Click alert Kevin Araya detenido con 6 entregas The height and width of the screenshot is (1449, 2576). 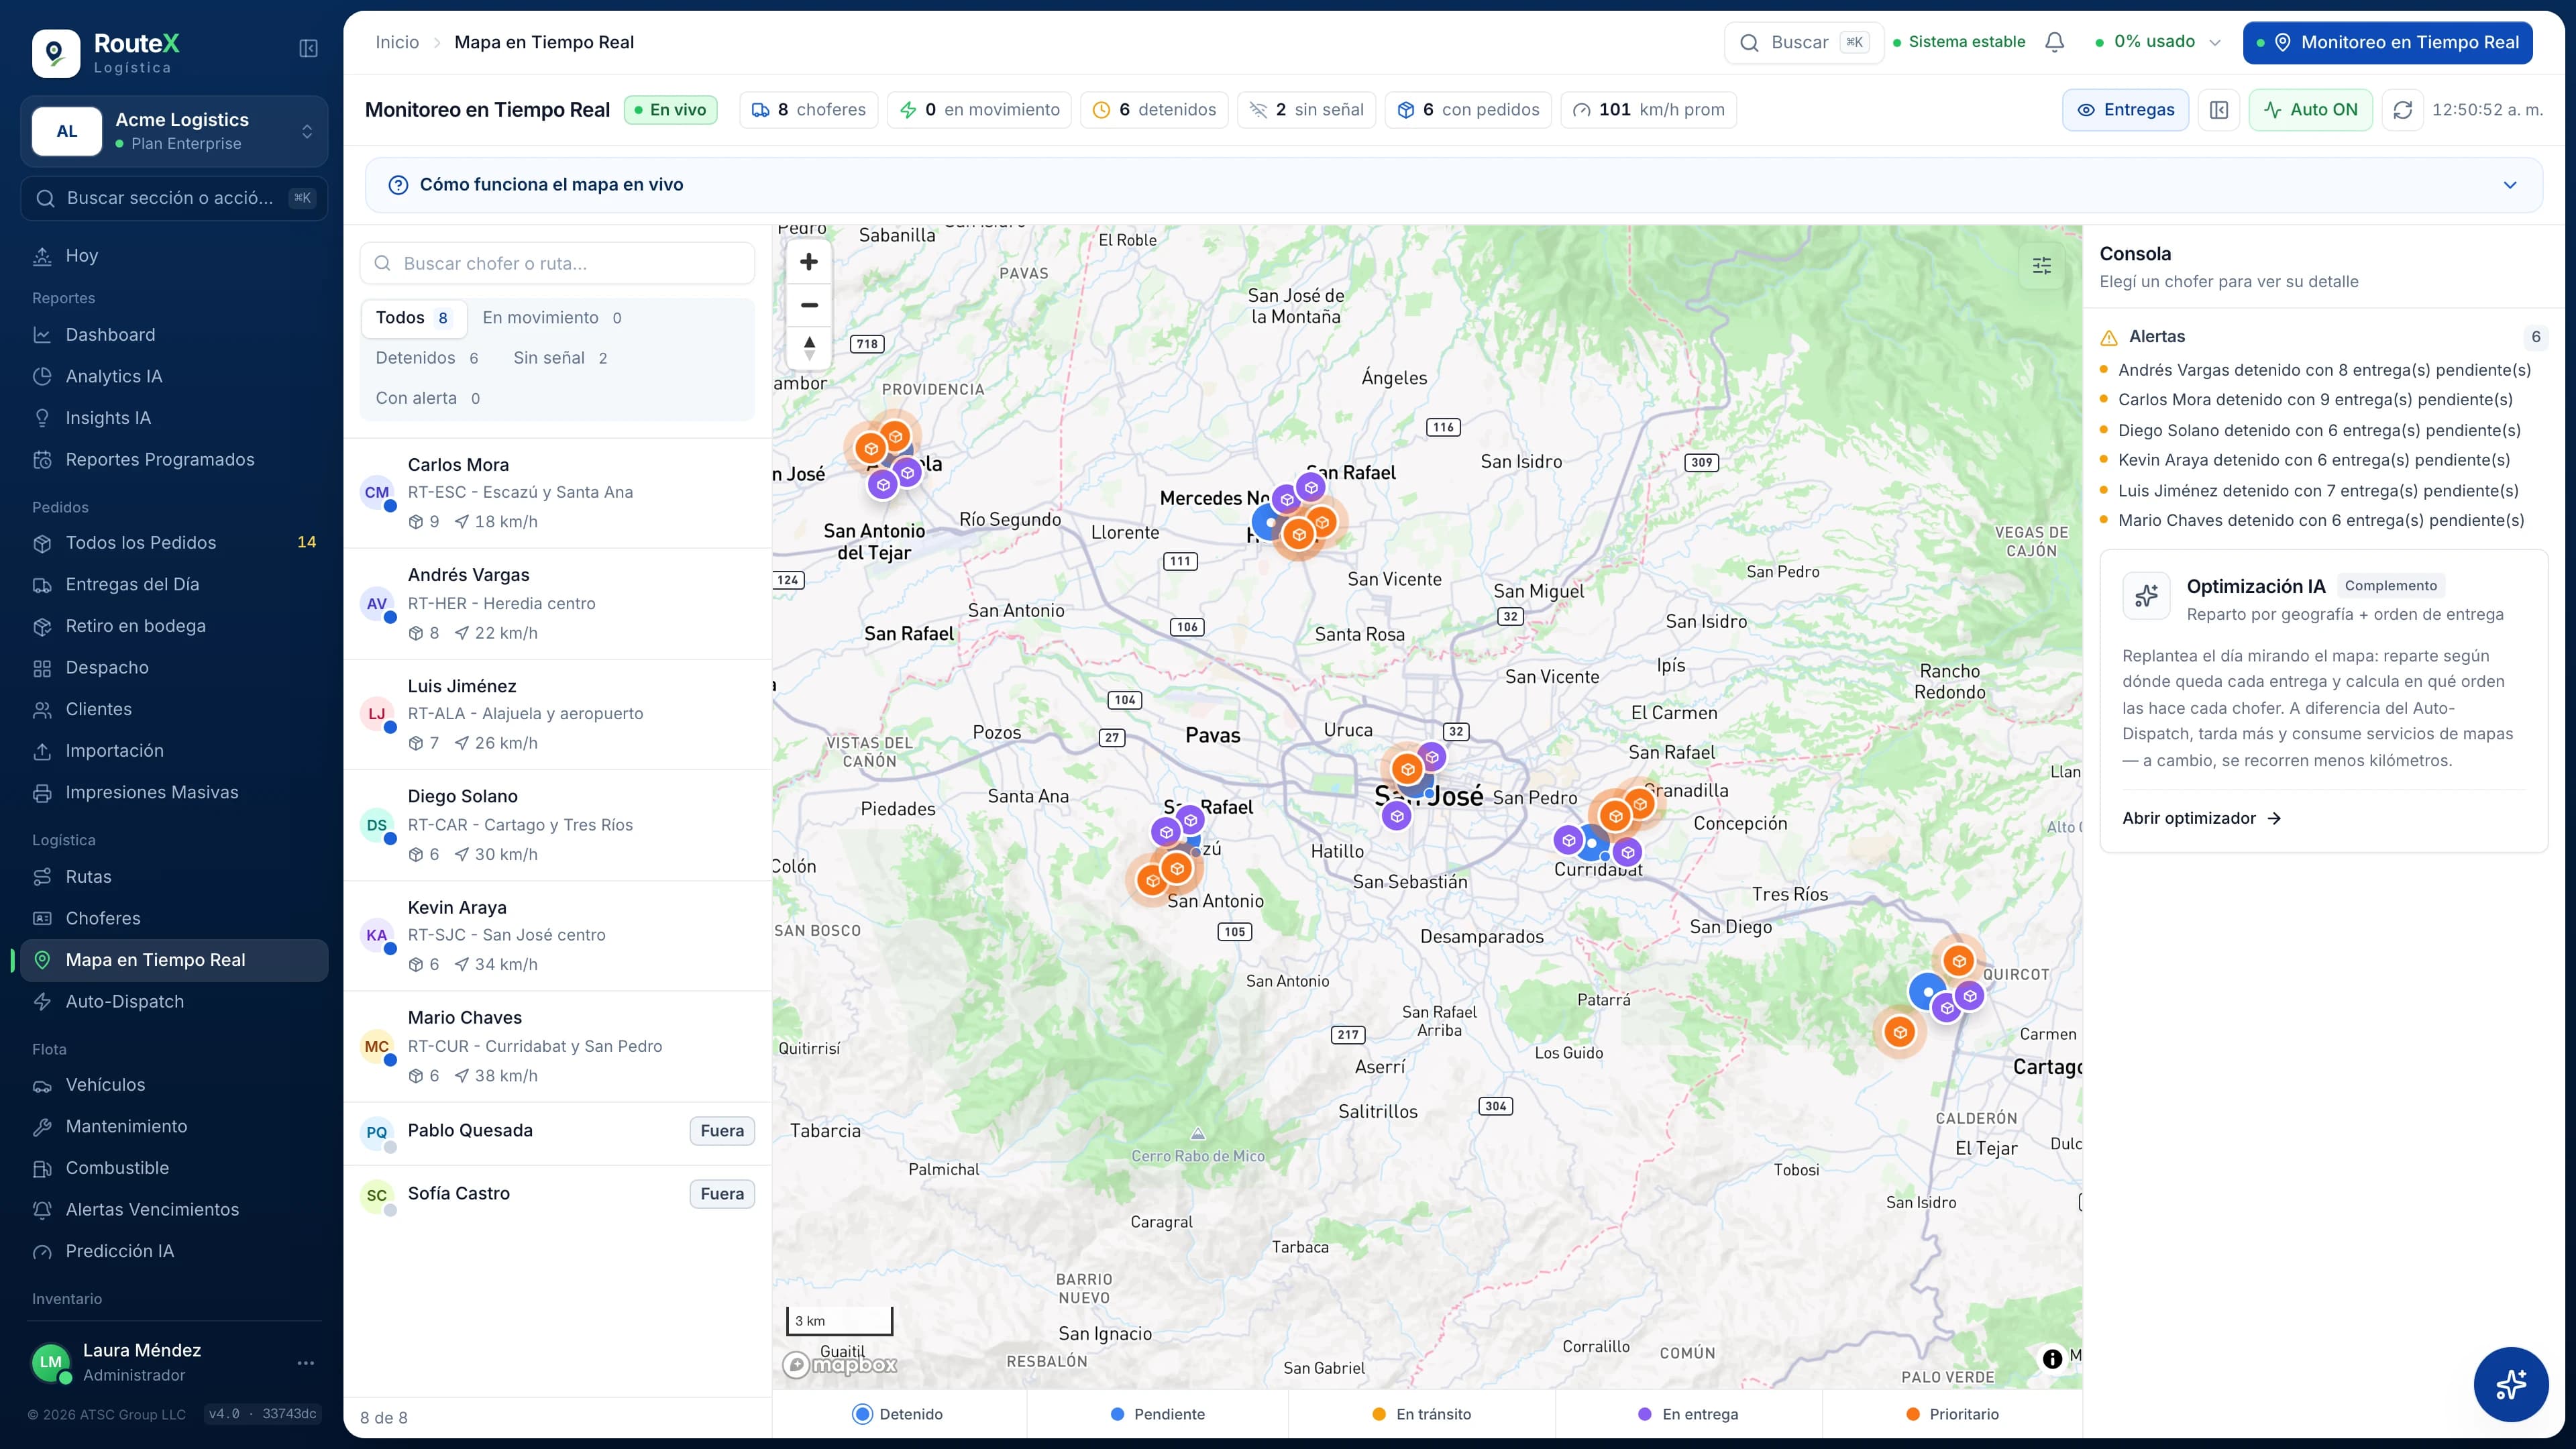[2313, 460]
